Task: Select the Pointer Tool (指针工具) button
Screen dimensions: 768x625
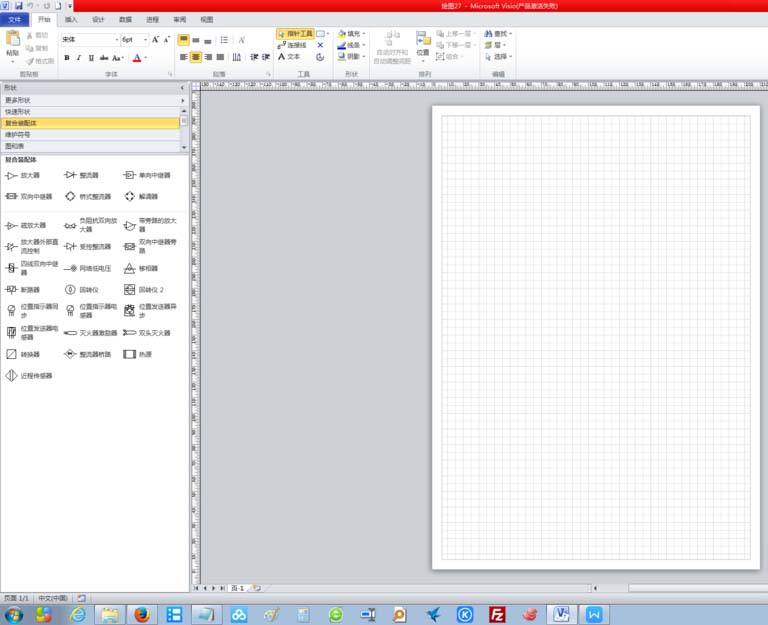Action: click(295, 34)
